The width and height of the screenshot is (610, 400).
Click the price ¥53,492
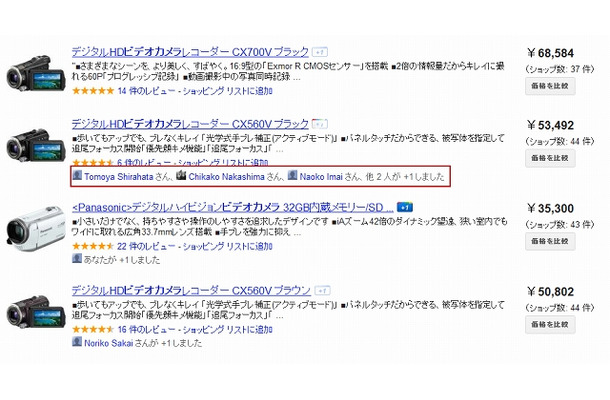(550, 126)
